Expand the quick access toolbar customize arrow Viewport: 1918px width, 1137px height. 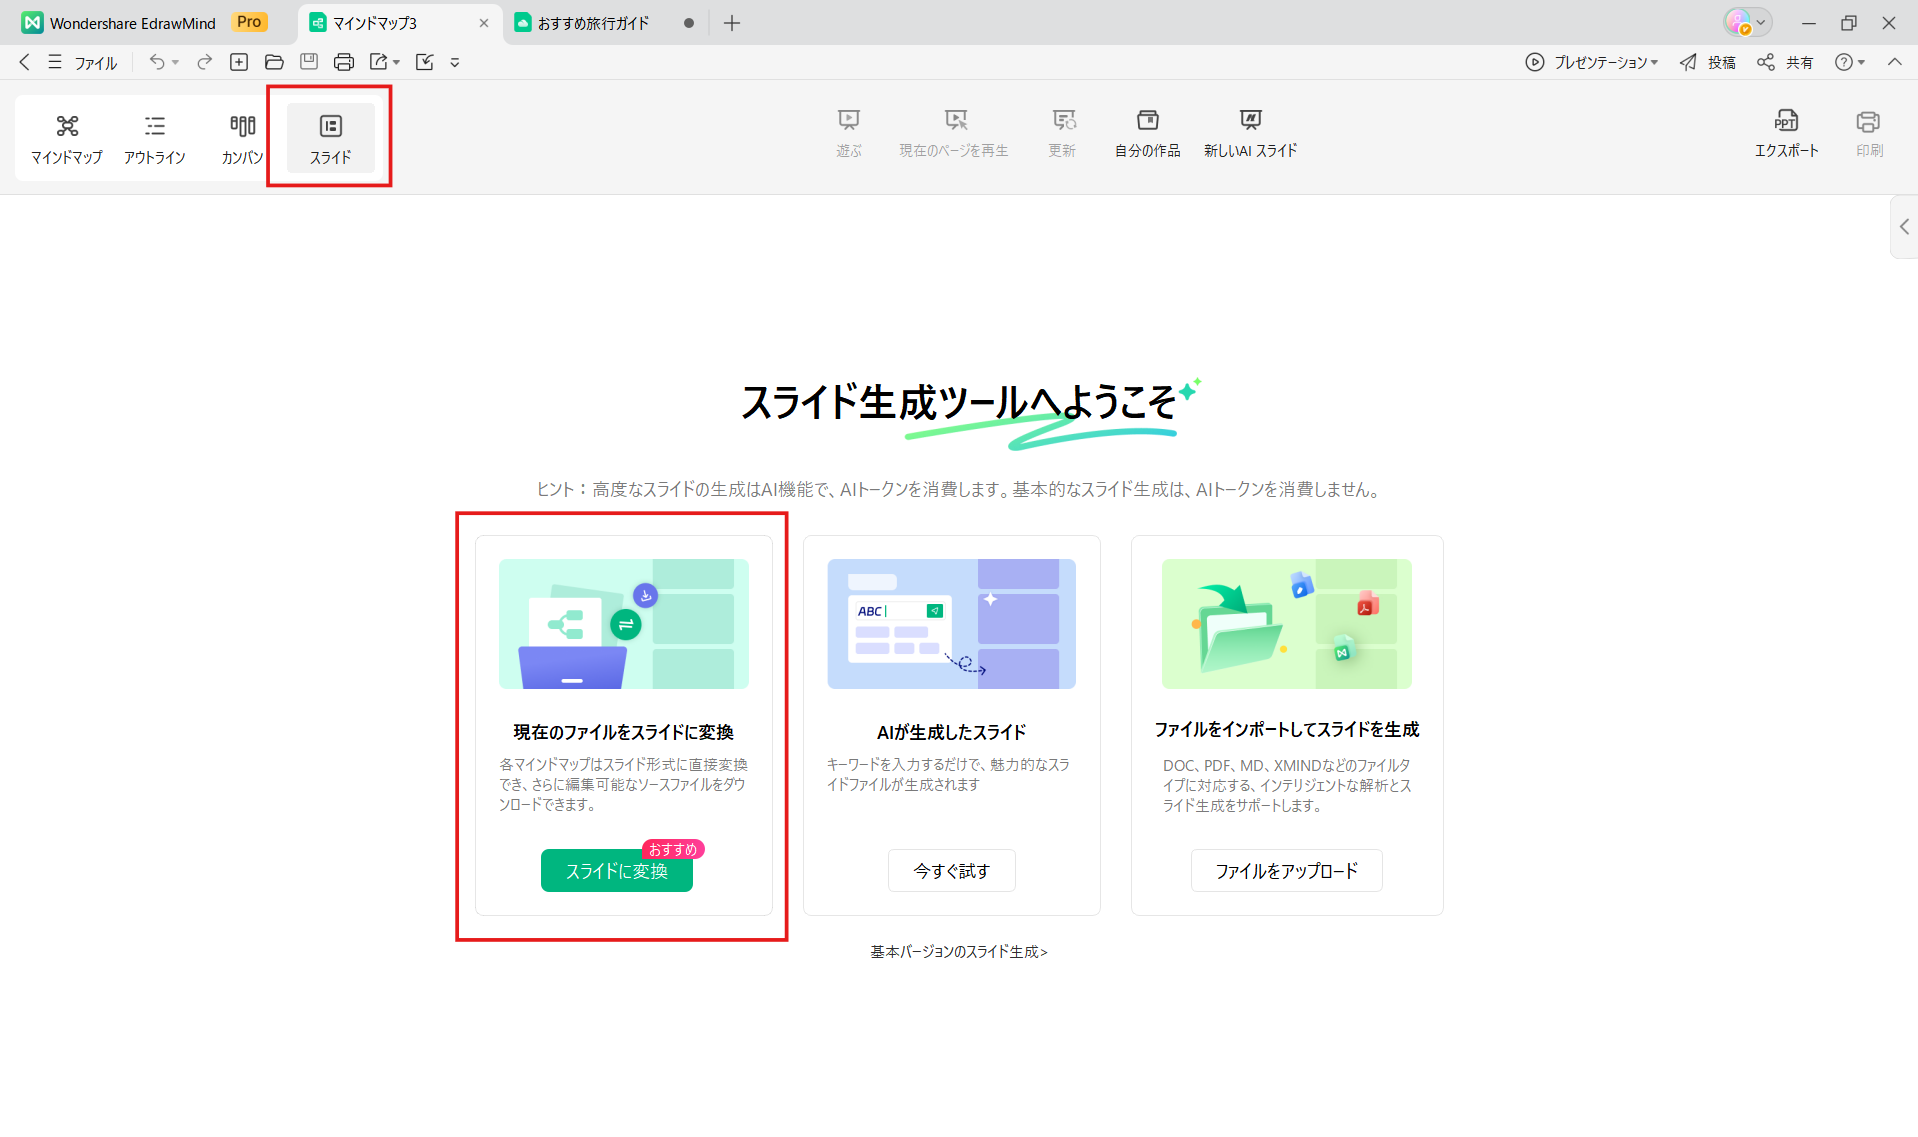click(x=455, y=62)
